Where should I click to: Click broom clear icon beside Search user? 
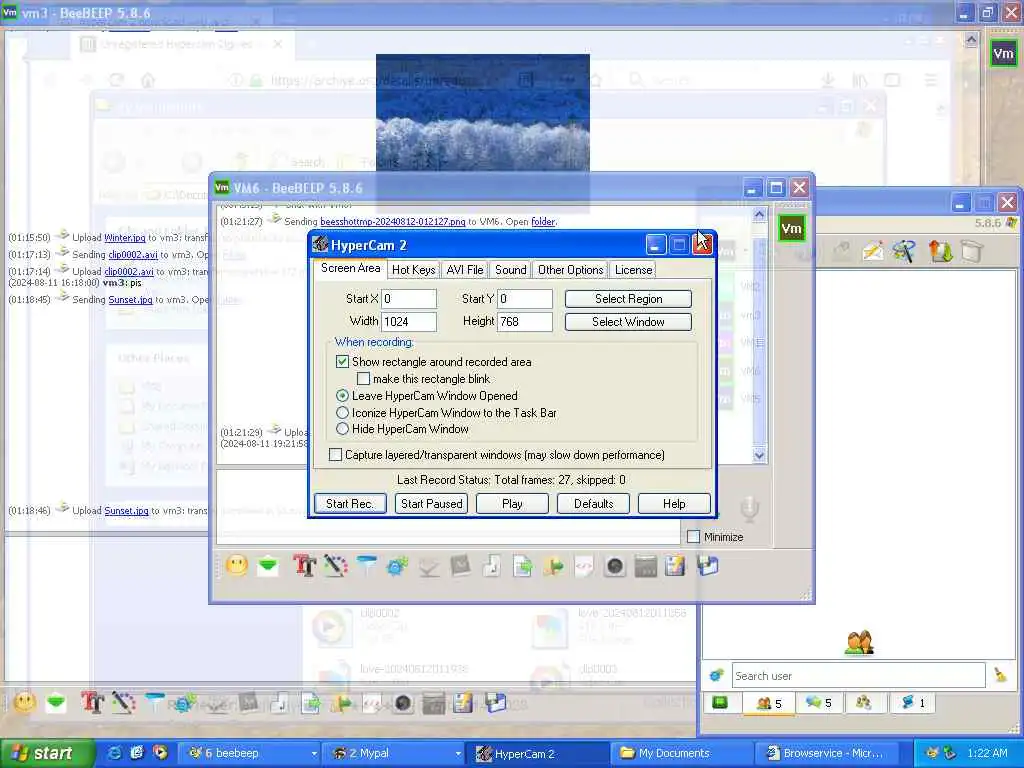(x=1000, y=675)
